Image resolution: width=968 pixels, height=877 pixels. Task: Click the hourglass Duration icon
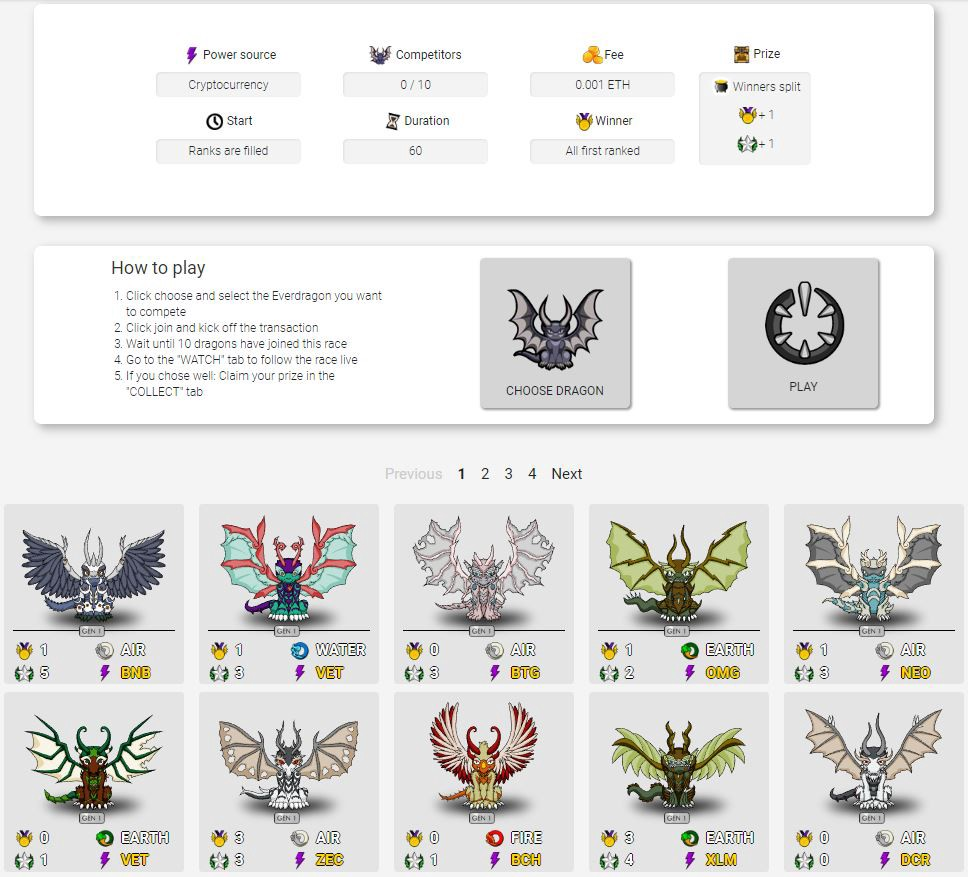(393, 121)
